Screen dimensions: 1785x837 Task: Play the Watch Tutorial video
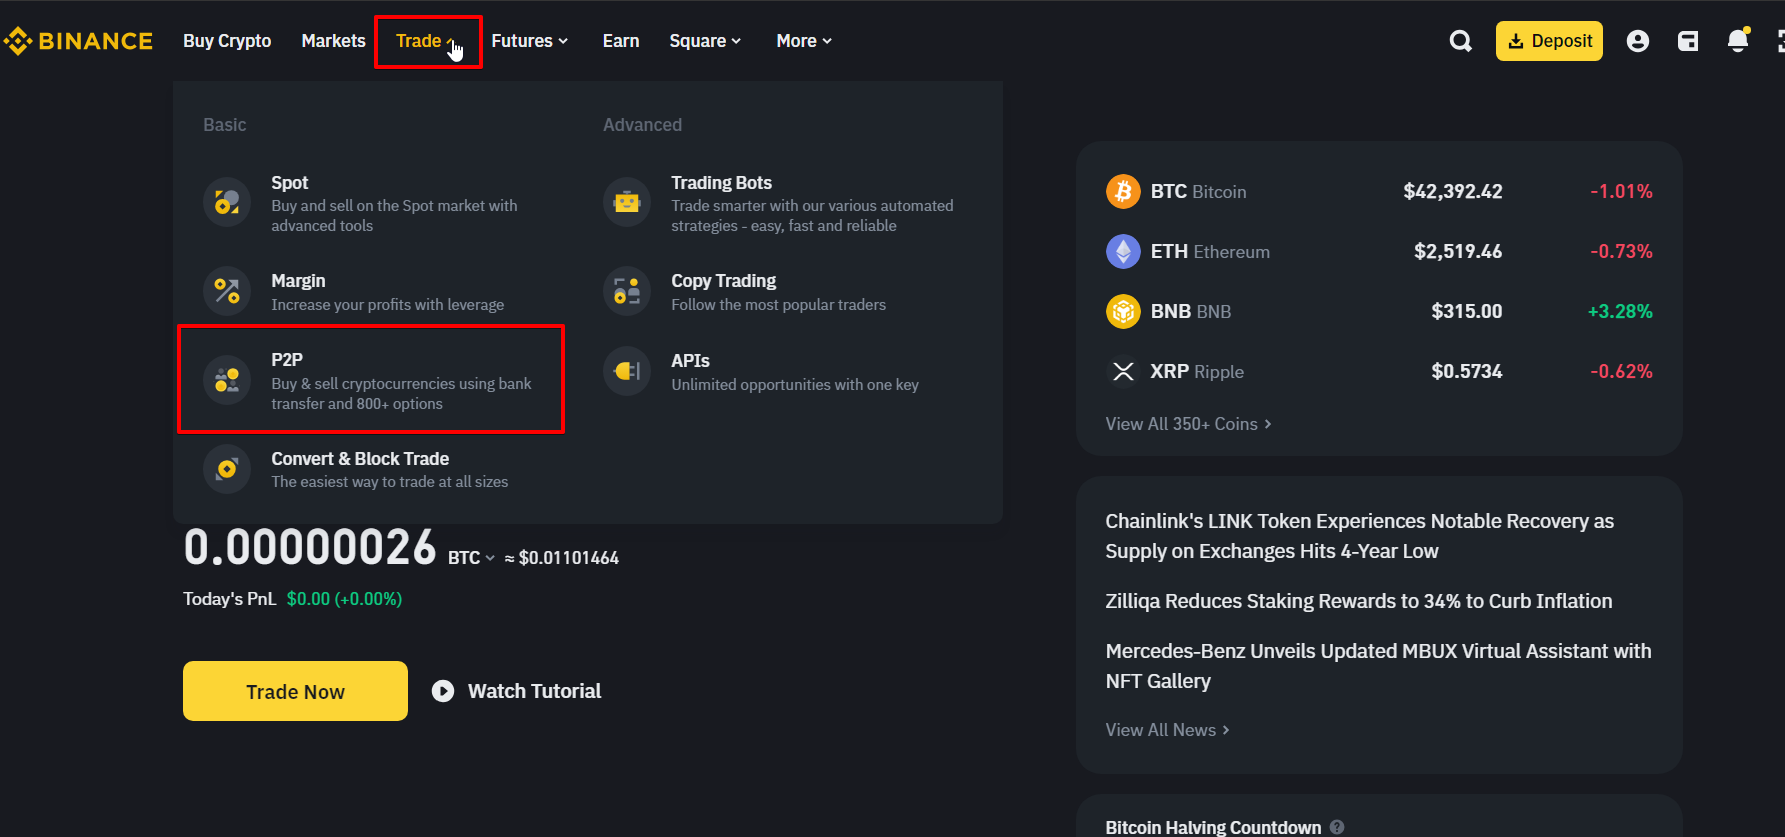(x=516, y=691)
